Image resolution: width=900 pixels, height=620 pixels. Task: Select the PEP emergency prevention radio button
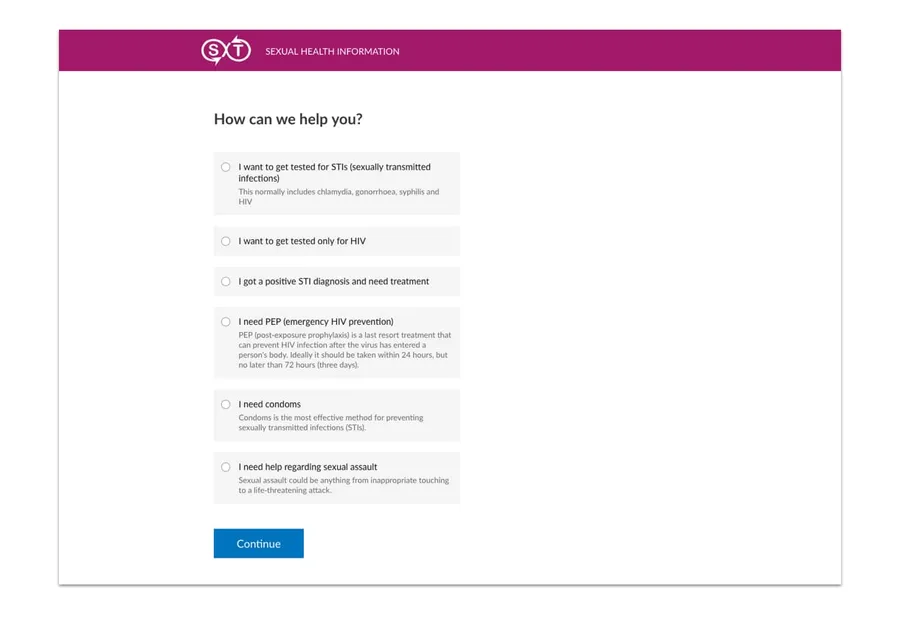pos(226,322)
